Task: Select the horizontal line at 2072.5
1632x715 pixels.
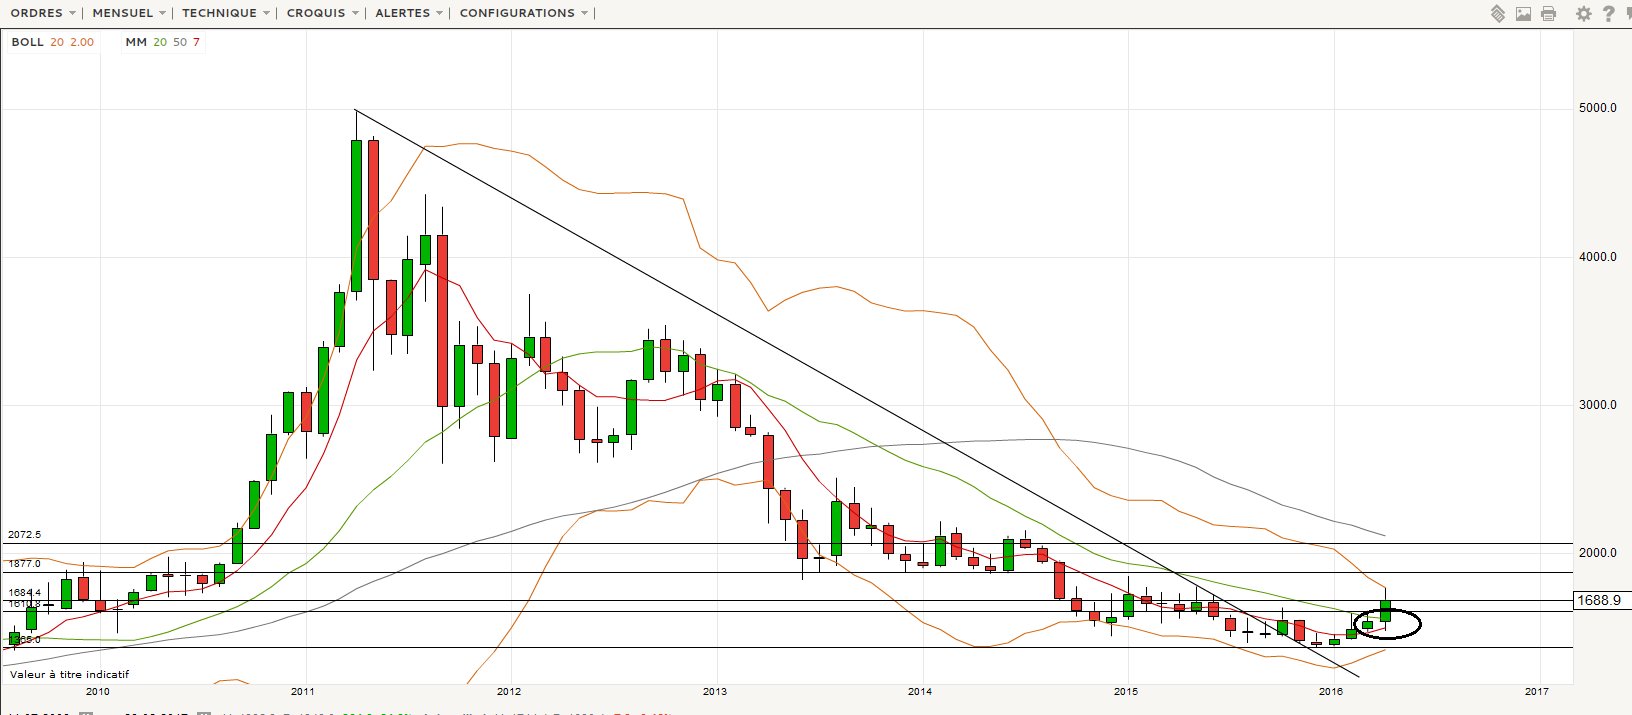Action: (x=786, y=544)
